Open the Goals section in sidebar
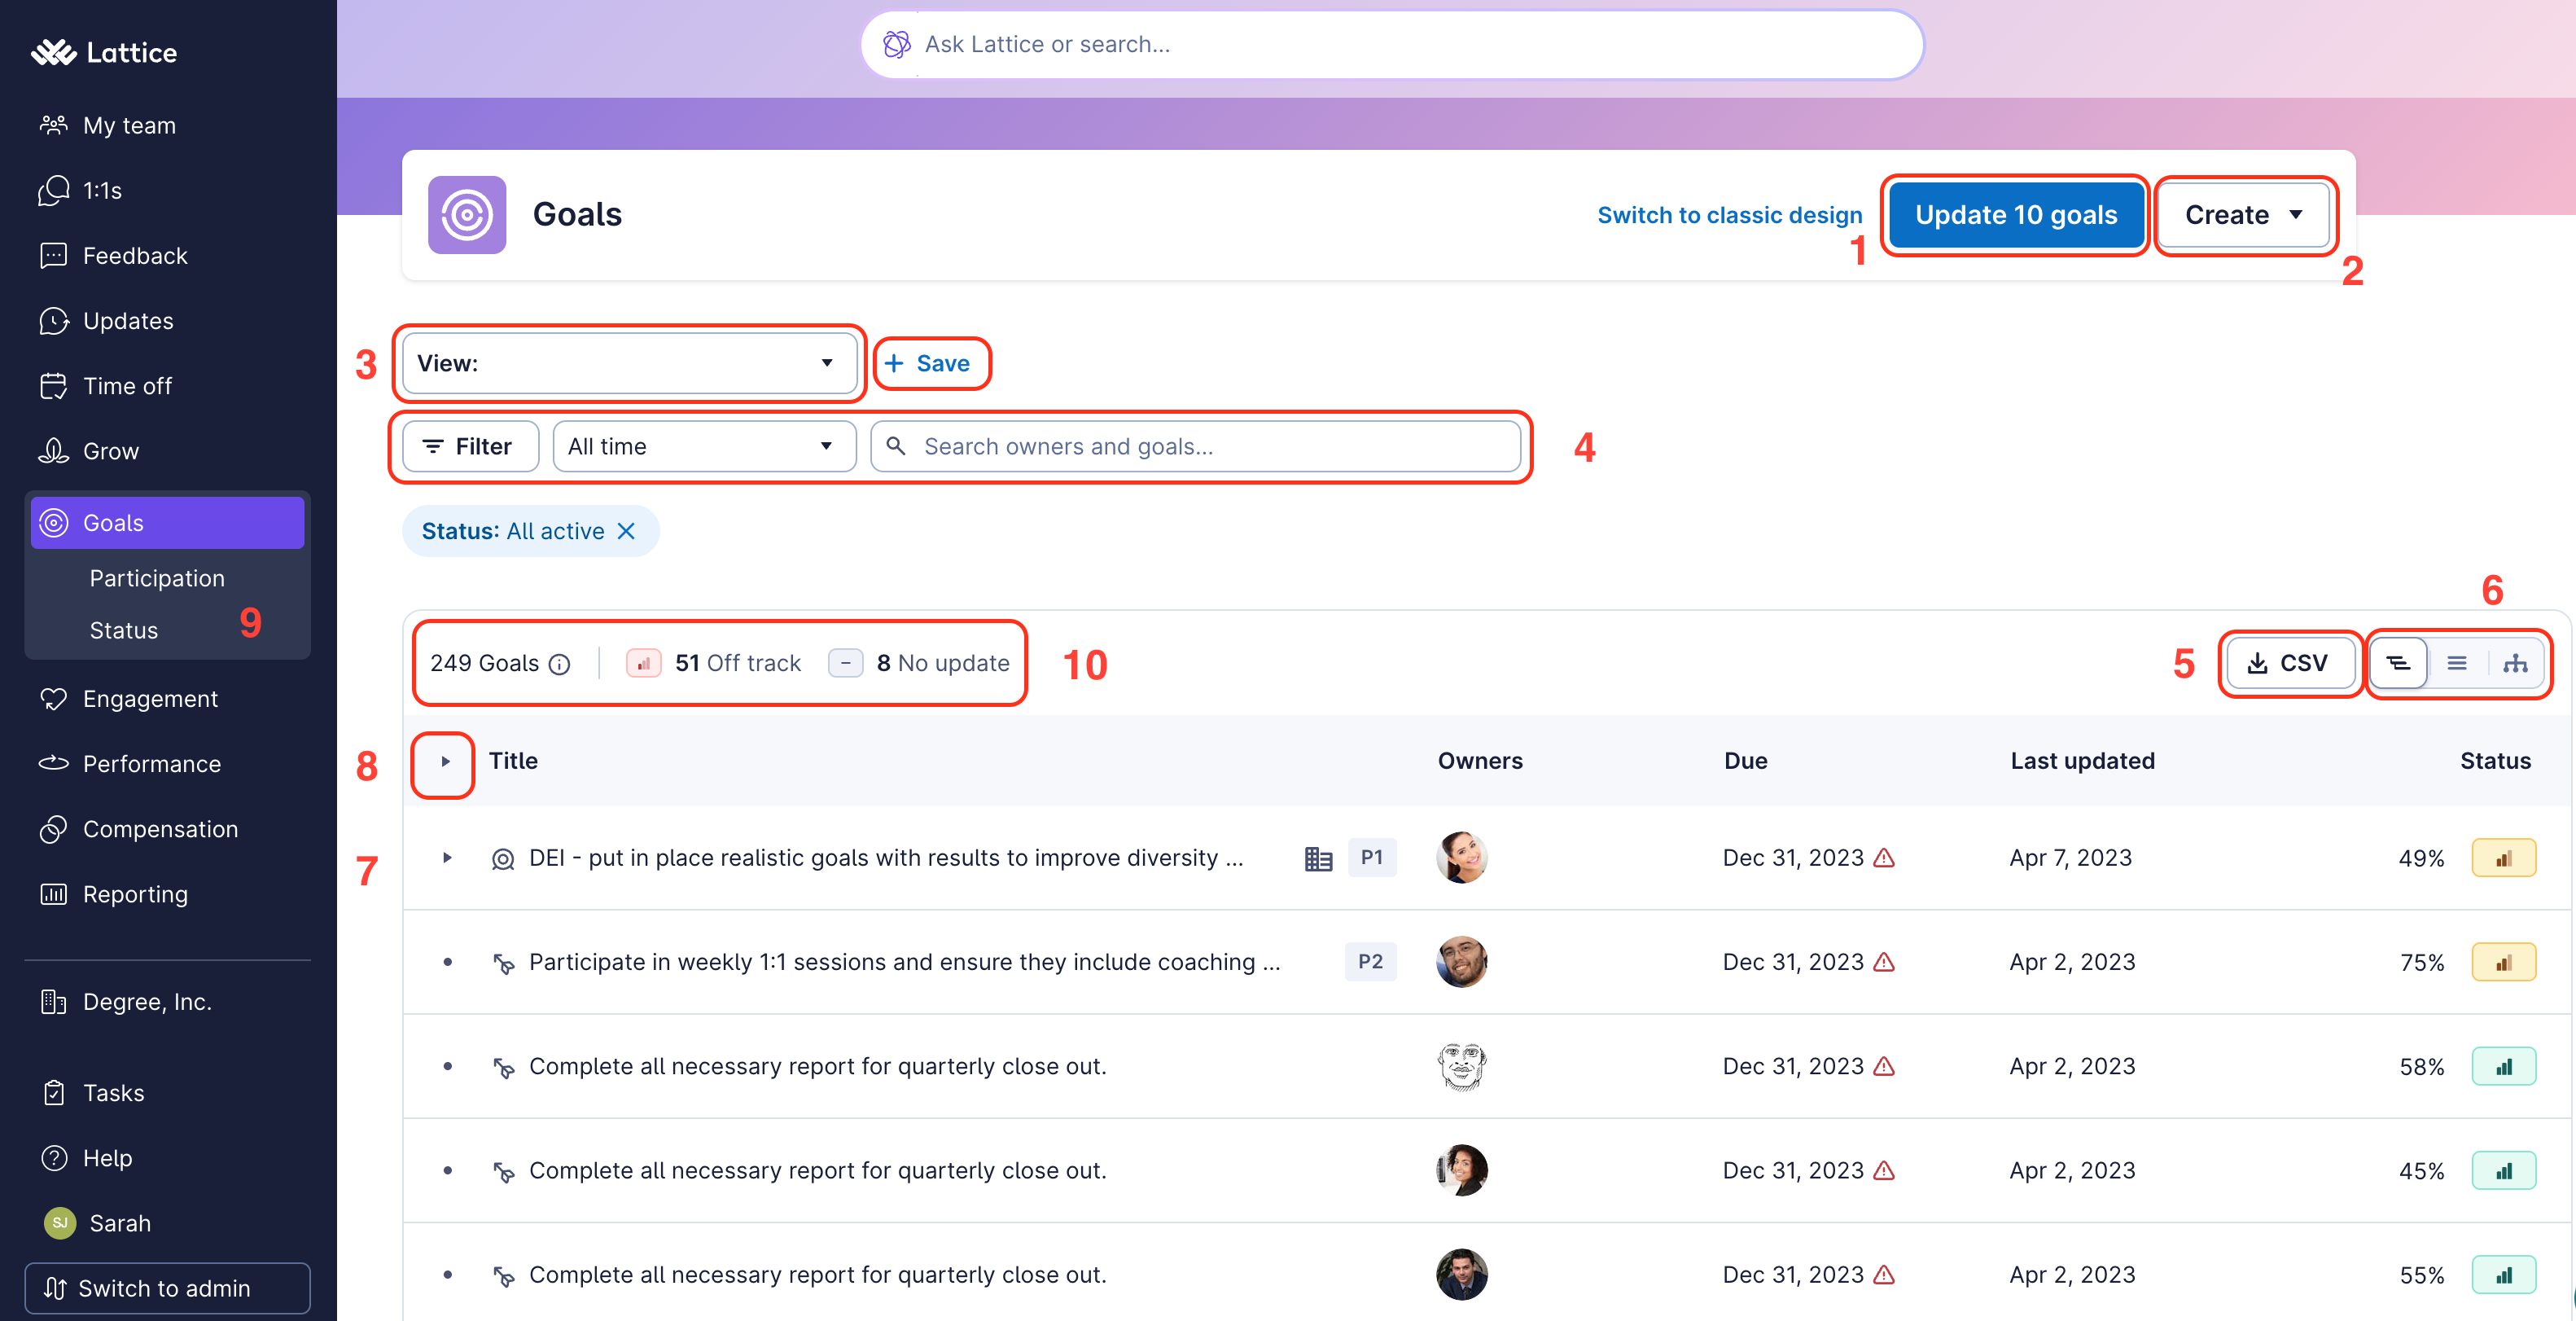This screenshot has height=1321, width=2576. tap(113, 522)
